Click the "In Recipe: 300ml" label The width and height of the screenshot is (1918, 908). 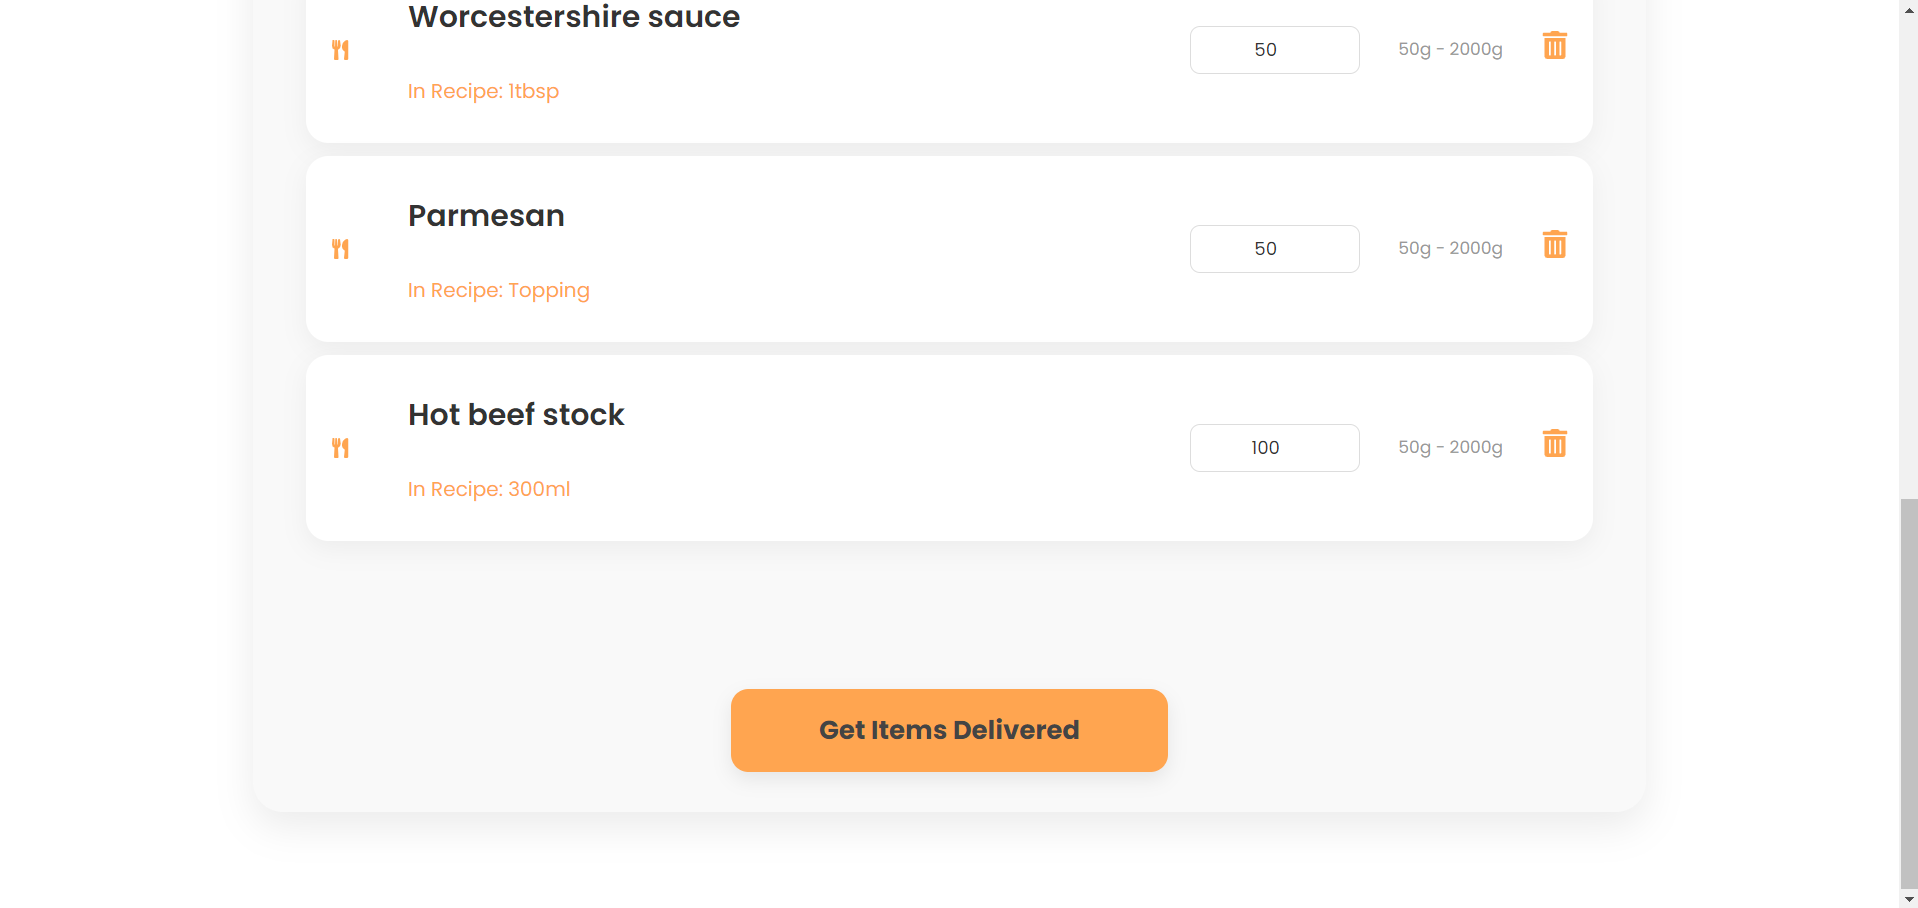coord(489,489)
